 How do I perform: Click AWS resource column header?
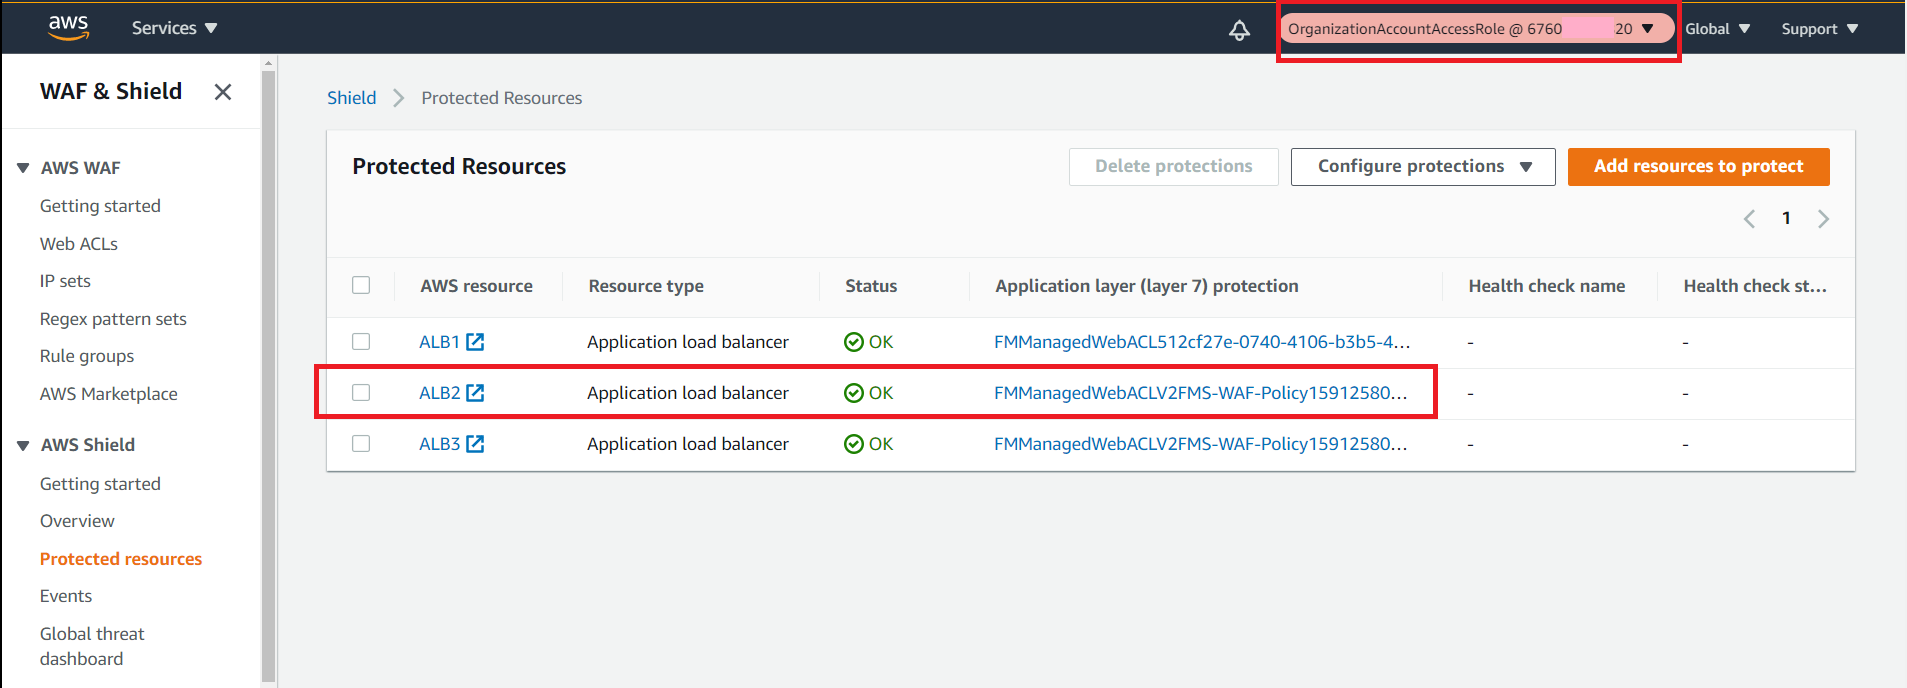pos(477,286)
